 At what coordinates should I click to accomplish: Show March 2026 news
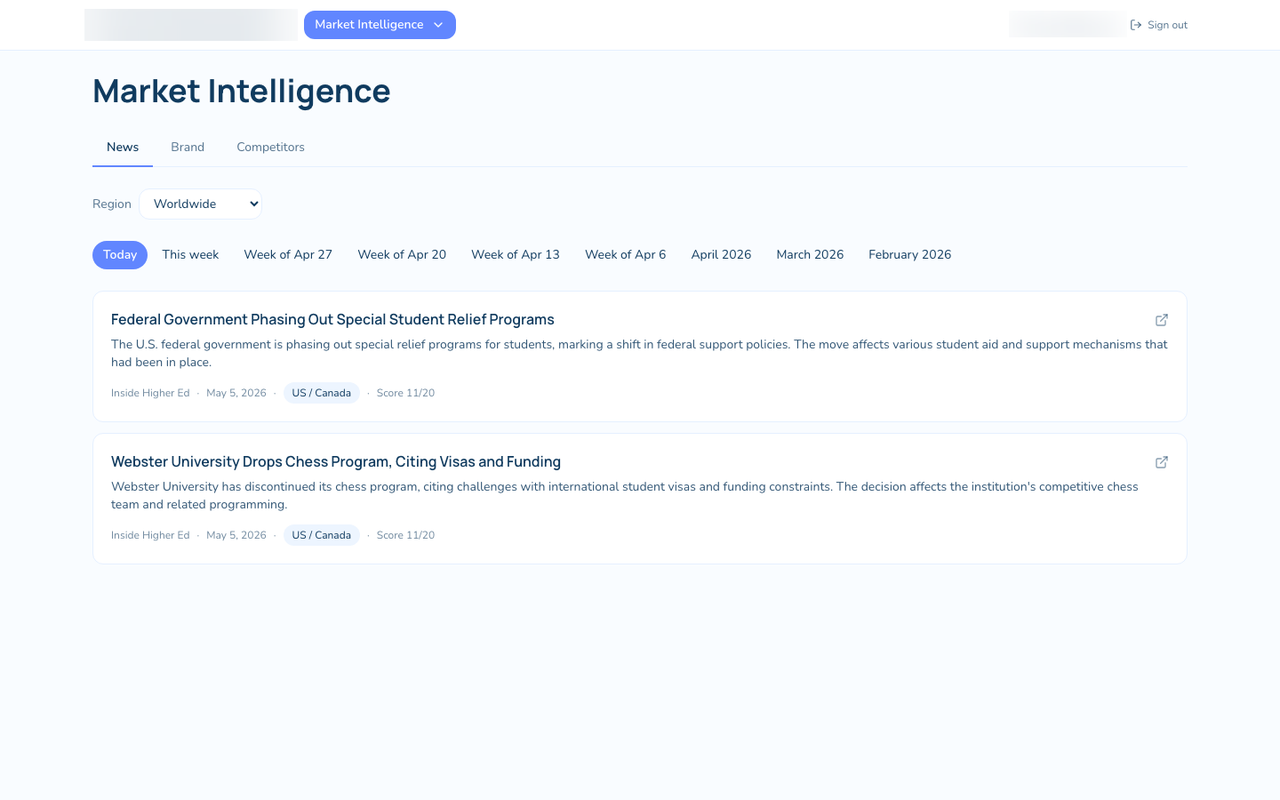(810, 255)
